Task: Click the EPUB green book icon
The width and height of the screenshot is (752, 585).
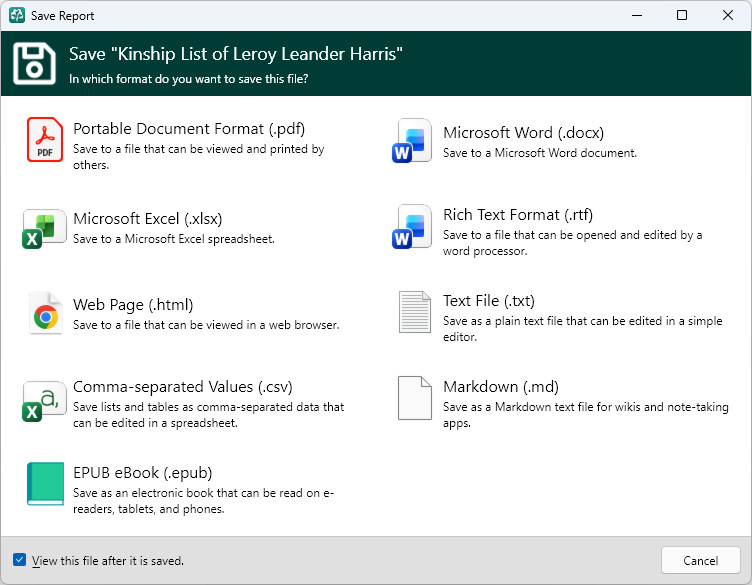Action: (45, 483)
